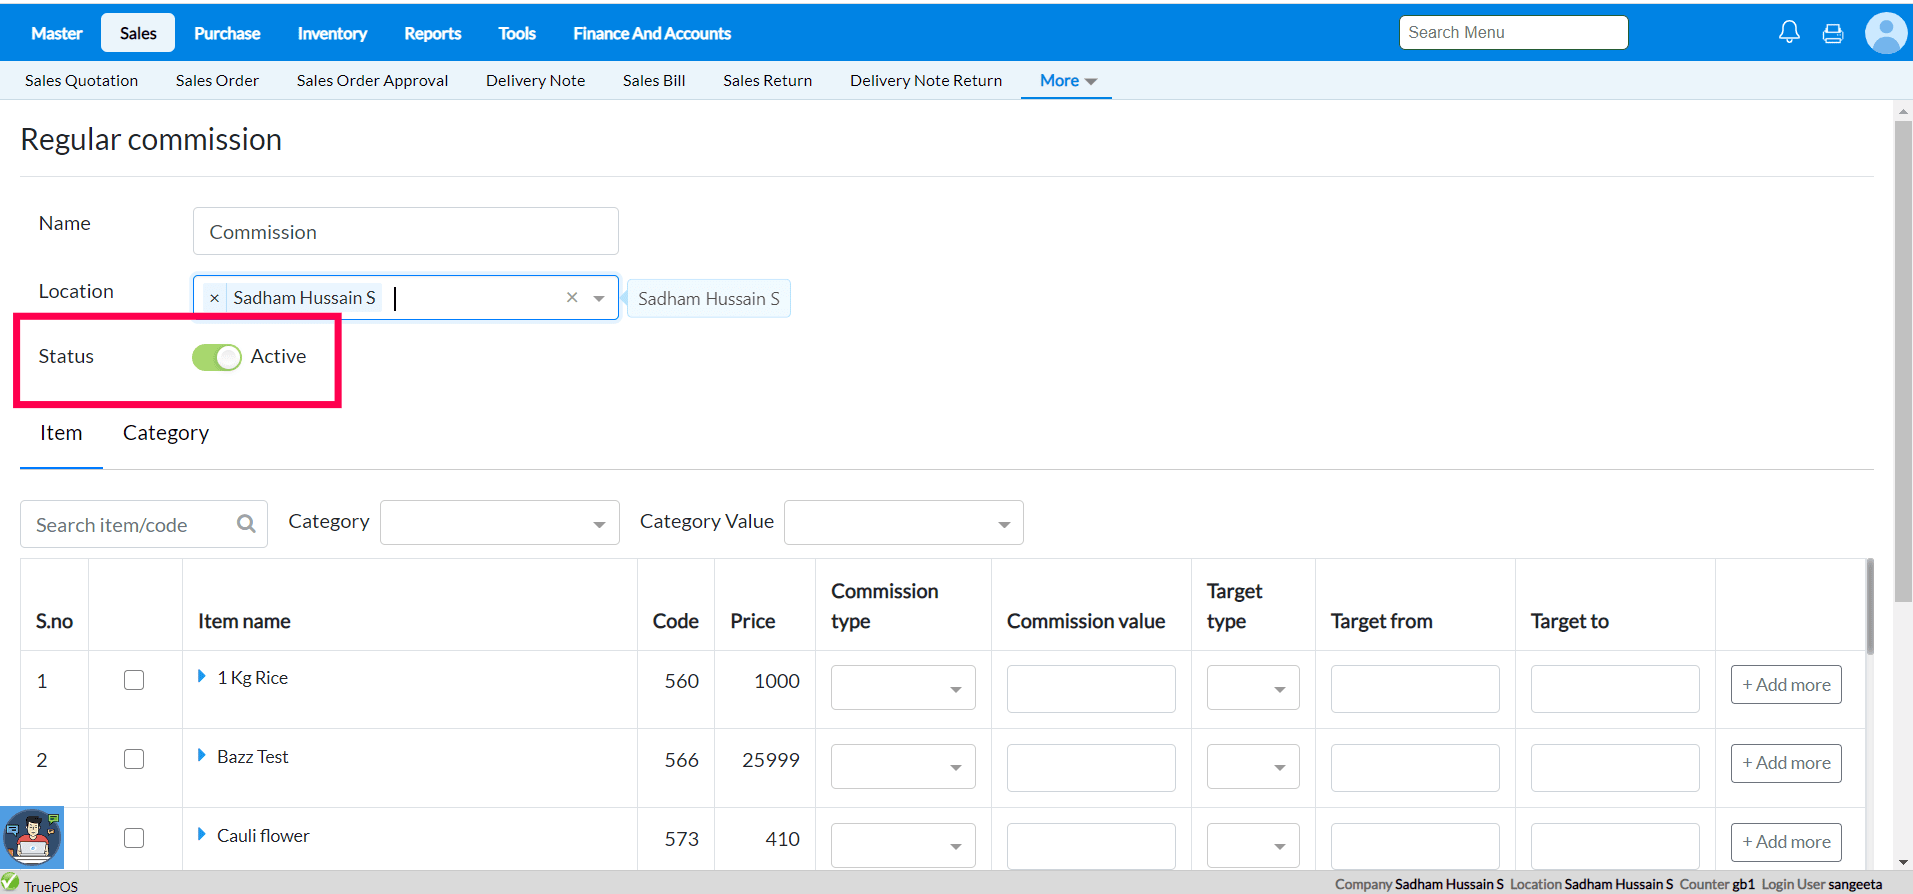The image size is (1913, 894).
Task: Select the Bazz Test row checkbox
Action: 134,759
